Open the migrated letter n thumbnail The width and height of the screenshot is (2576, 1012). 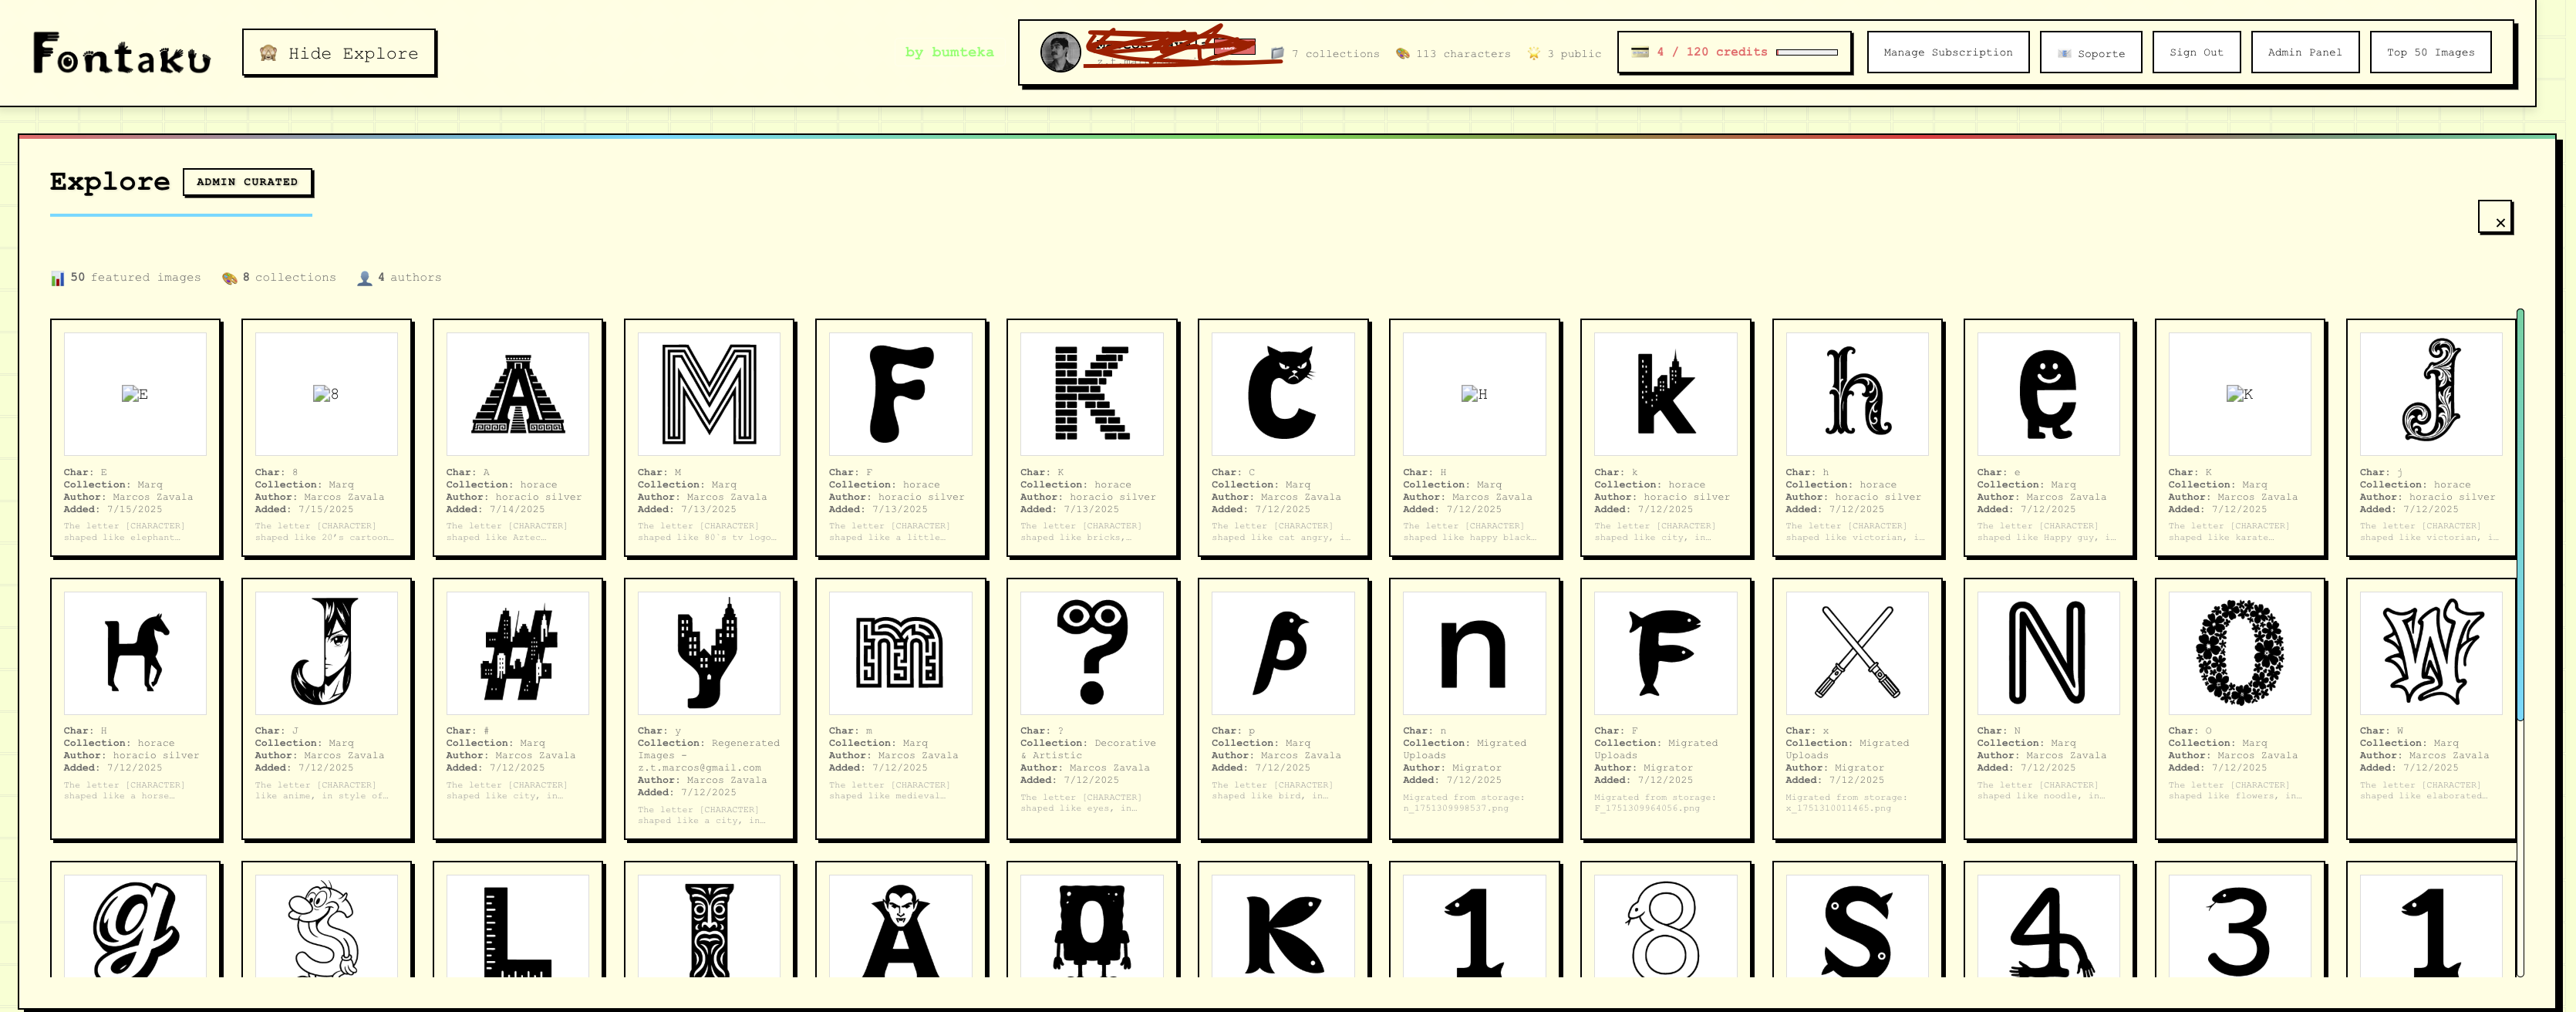[x=1474, y=653]
